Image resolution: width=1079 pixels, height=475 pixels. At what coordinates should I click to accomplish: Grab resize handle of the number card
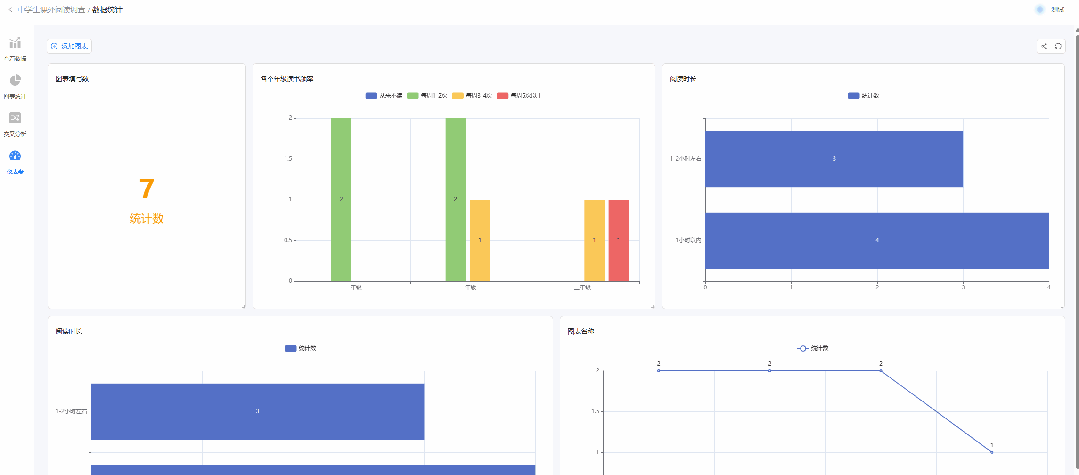(243, 306)
